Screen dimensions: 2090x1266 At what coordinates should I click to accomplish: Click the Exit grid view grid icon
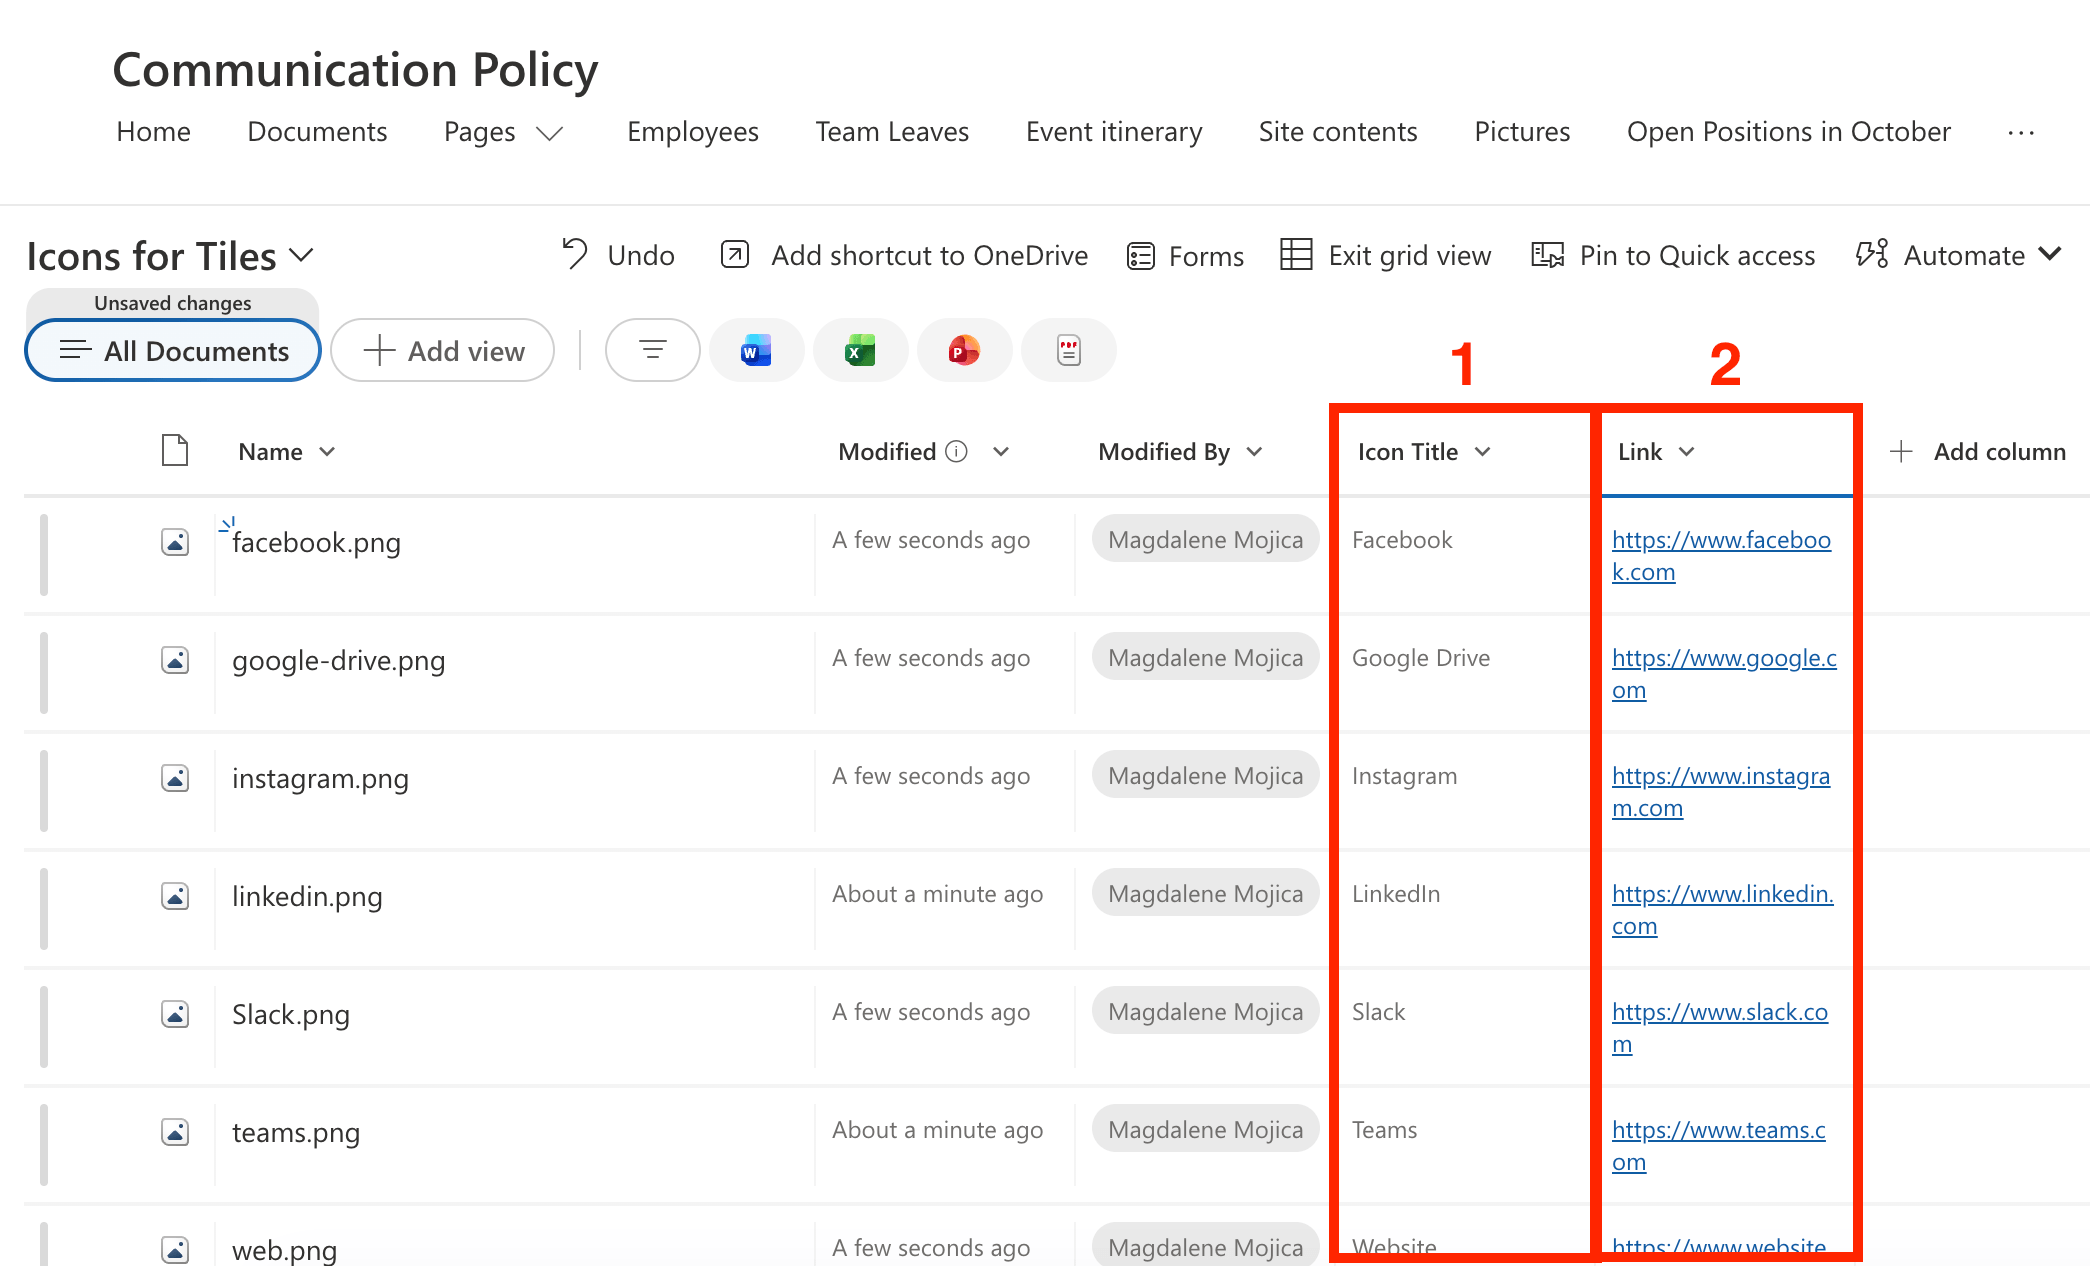coord(1296,254)
